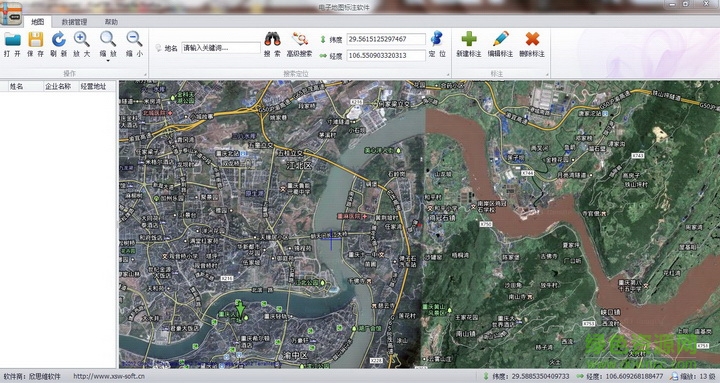Click the 缩放 13级 status text
The width and height of the screenshot is (720, 383).
698,376
